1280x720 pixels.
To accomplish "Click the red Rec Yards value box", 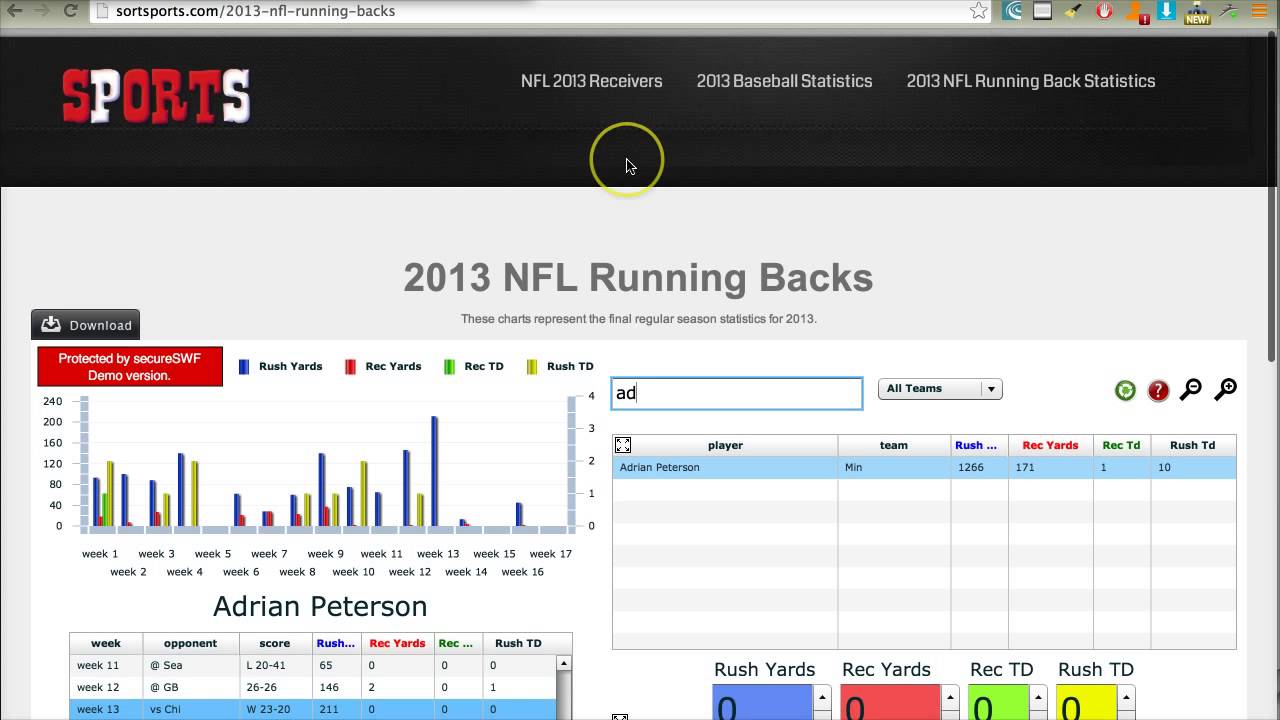I will (x=890, y=702).
